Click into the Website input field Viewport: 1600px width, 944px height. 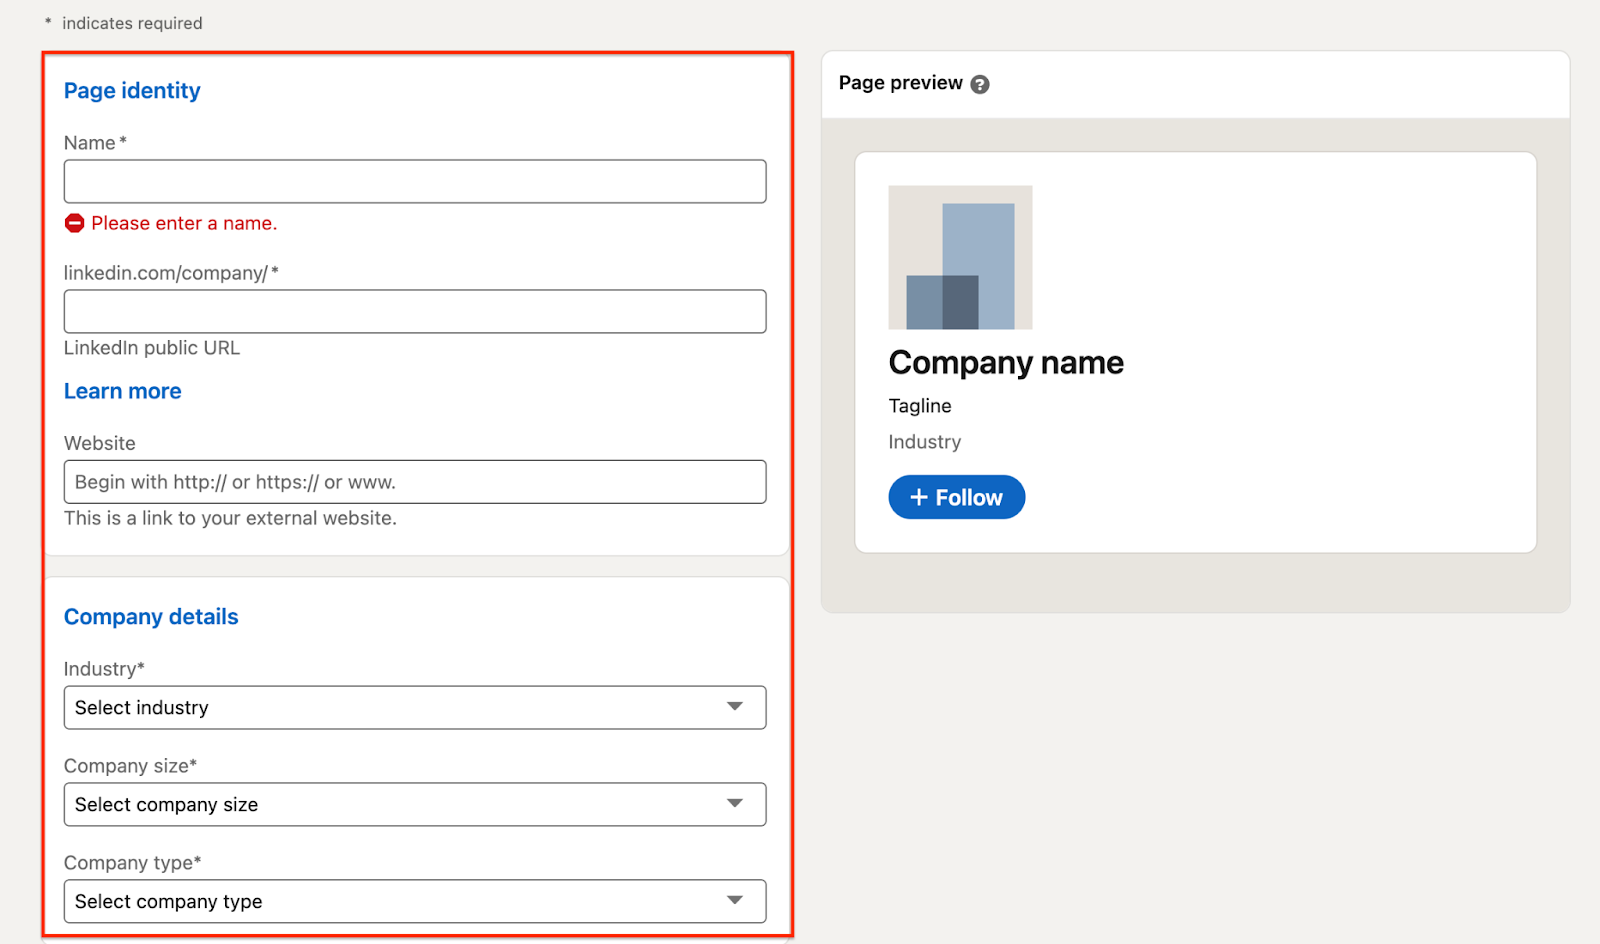[415, 482]
